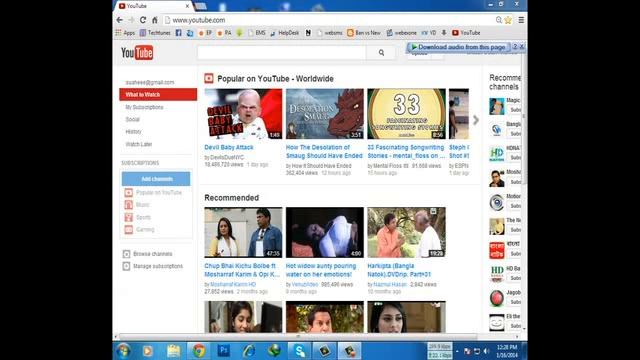Click Download audio from this page
This screenshot has height=360, width=640.
(x=458, y=47)
